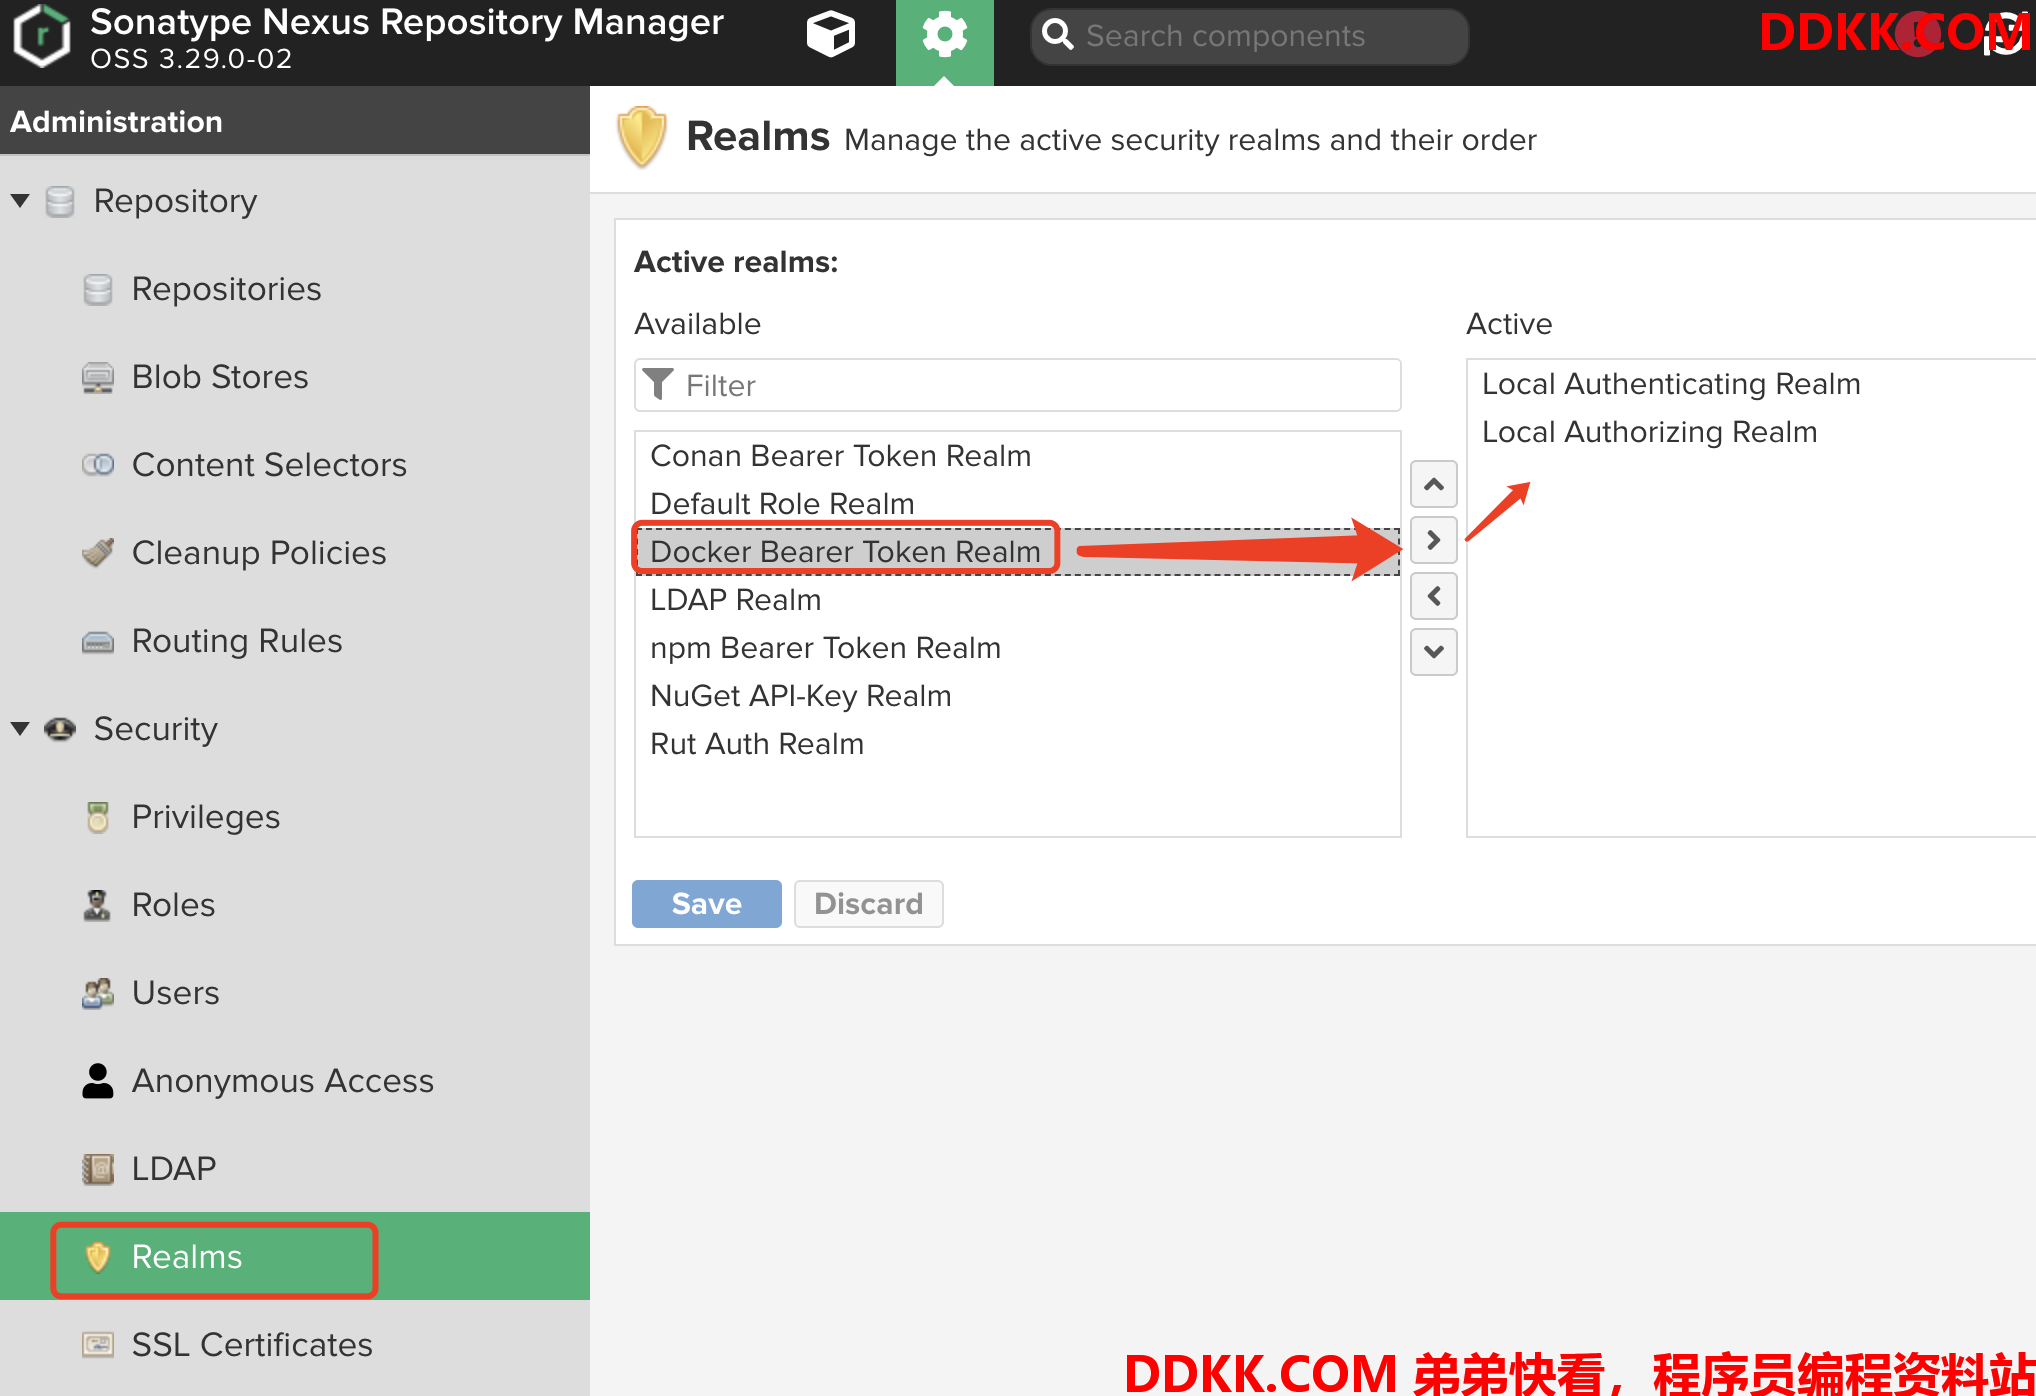Collapse the Repository tree group
The height and width of the screenshot is (1396, 2036).
tap(20, 201)
